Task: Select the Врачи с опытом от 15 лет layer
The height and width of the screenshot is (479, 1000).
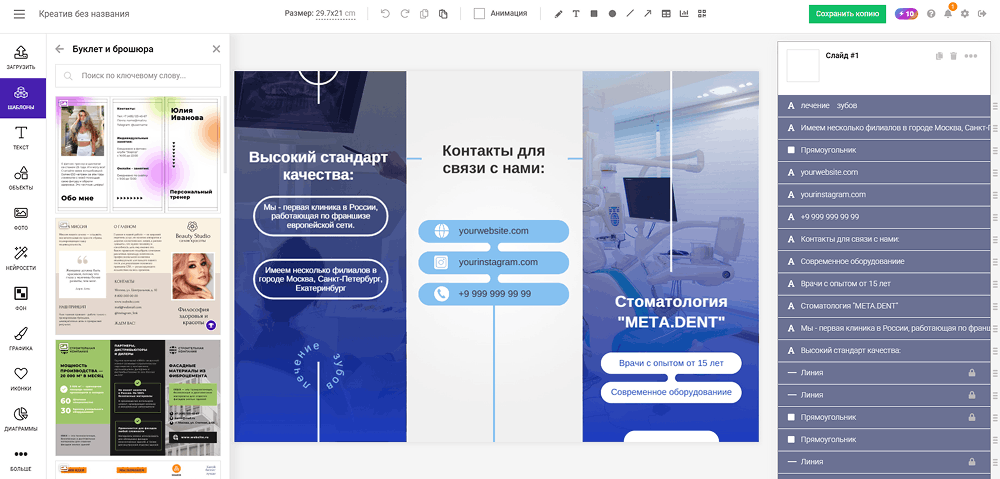Action: pyautogui.click(x=883, y=283)
